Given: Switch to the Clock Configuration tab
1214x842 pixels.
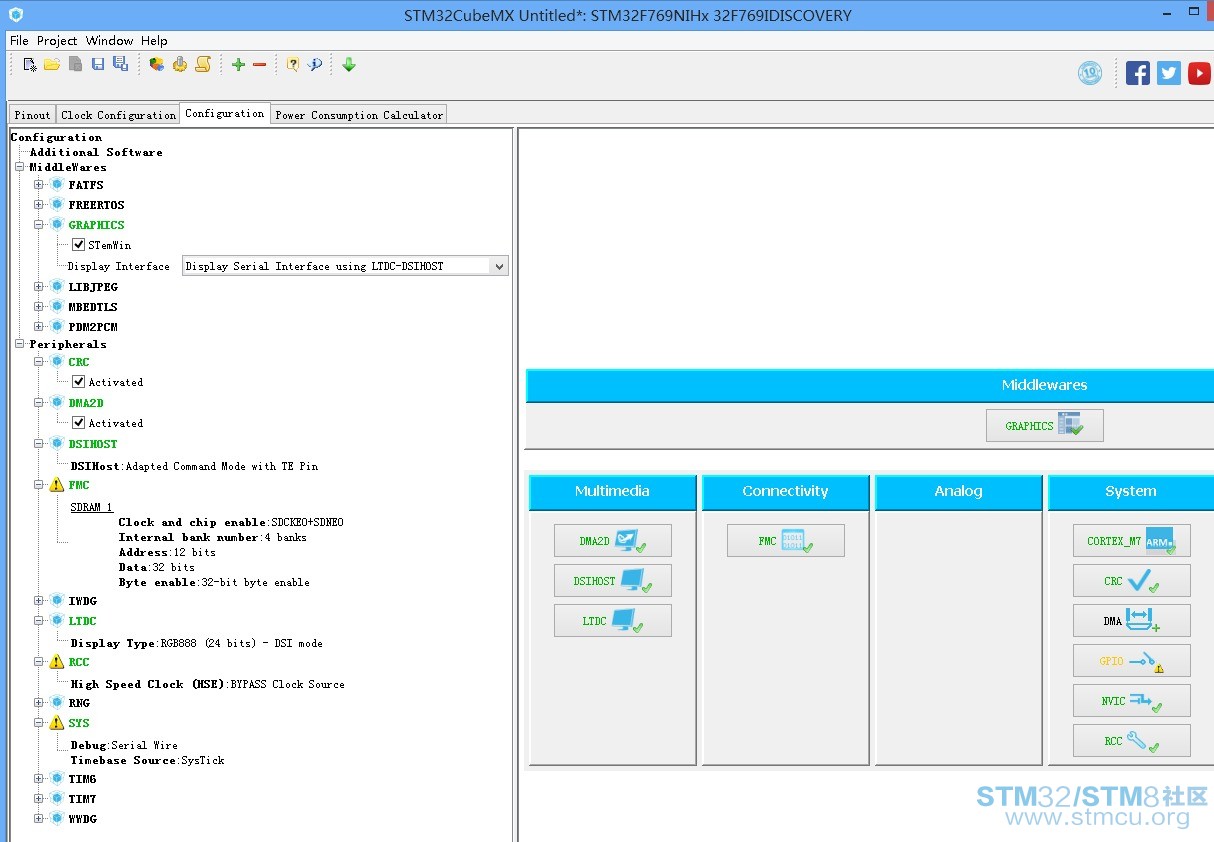Looking at the screenshot, I should tap(118, 115).
